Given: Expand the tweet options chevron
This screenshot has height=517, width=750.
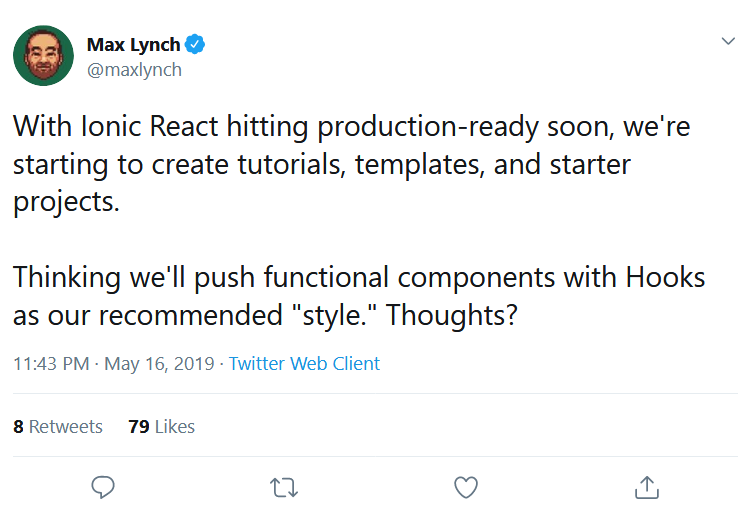Looking at the screenshot, I should (x=729, y=41).
